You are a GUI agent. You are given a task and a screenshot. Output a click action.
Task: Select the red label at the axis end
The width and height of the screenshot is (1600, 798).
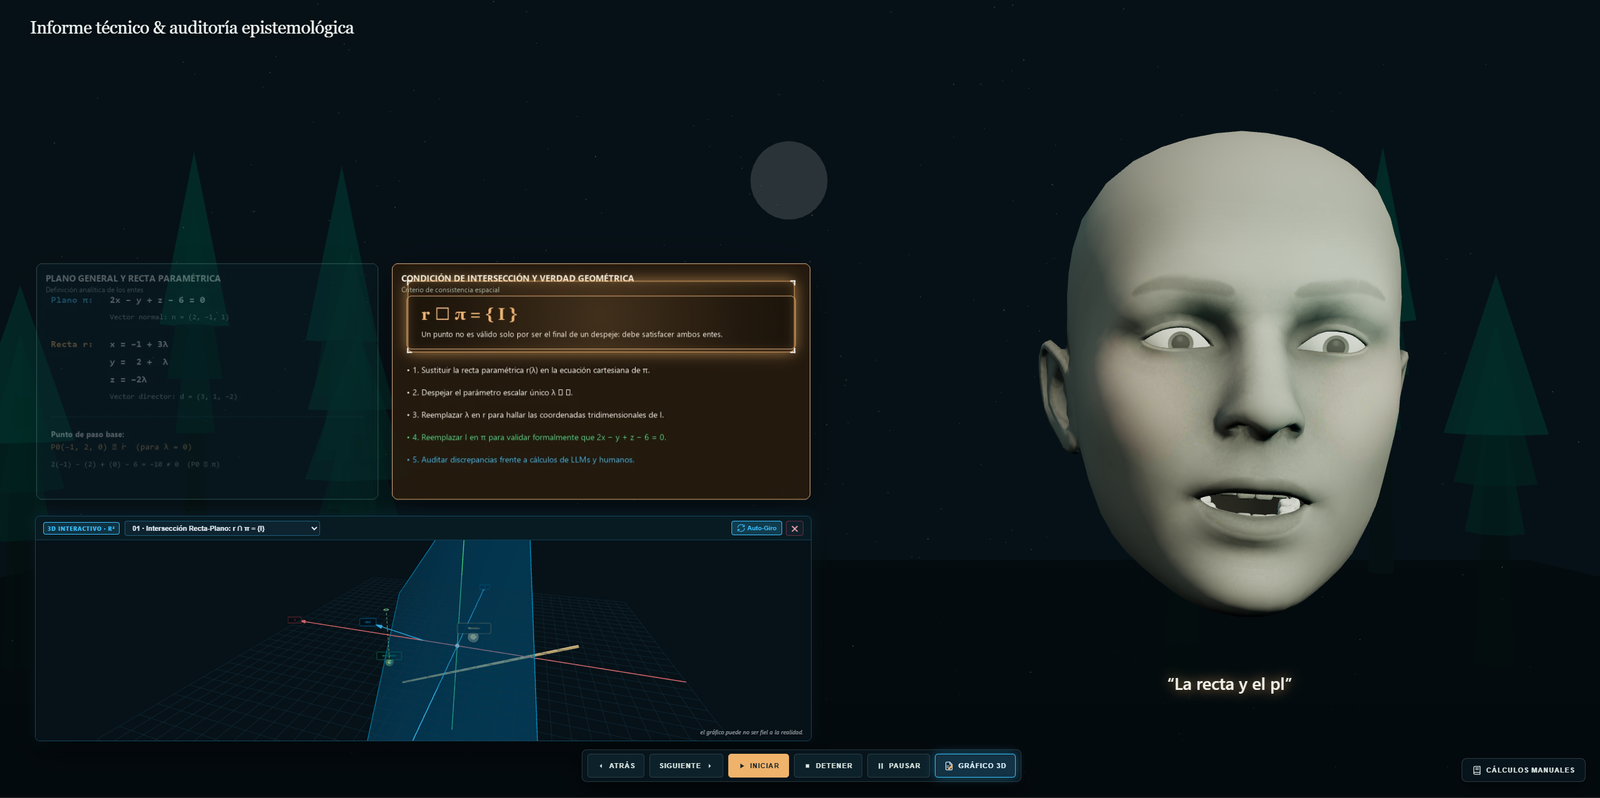click(295, 620)
